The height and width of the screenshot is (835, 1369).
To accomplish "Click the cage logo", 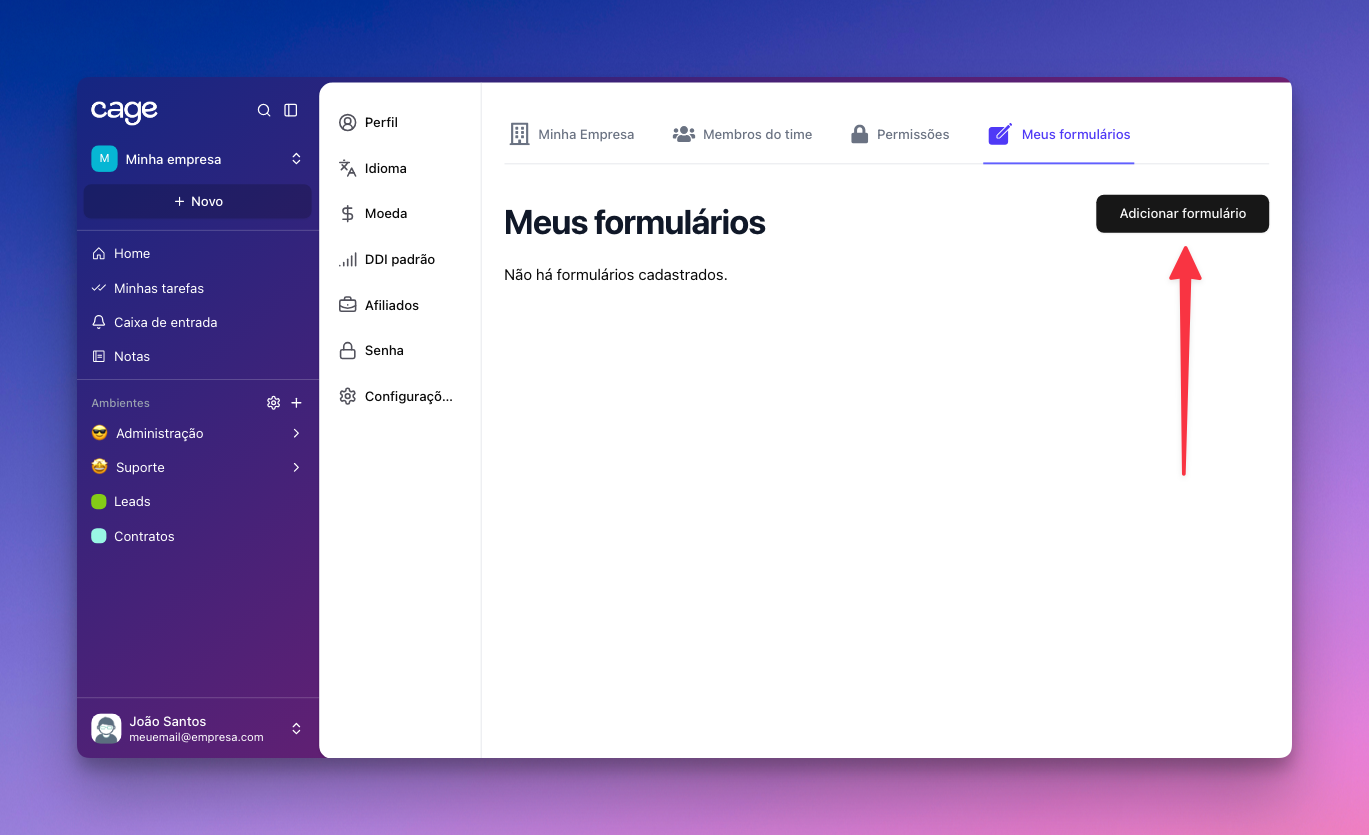I will 124,111.
